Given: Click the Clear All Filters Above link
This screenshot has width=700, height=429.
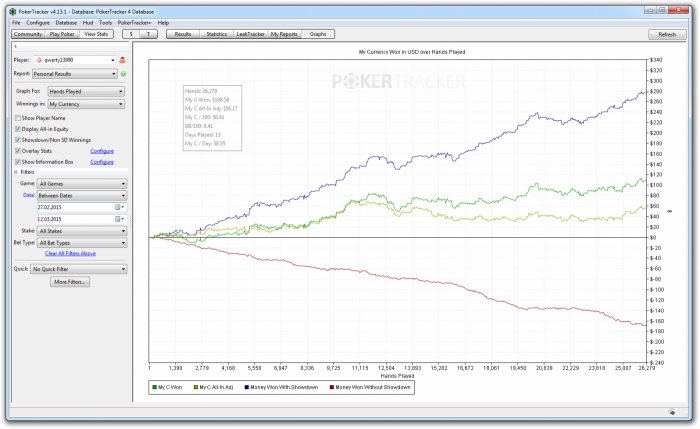Looking at the screenshot, I should pos(71,254).
